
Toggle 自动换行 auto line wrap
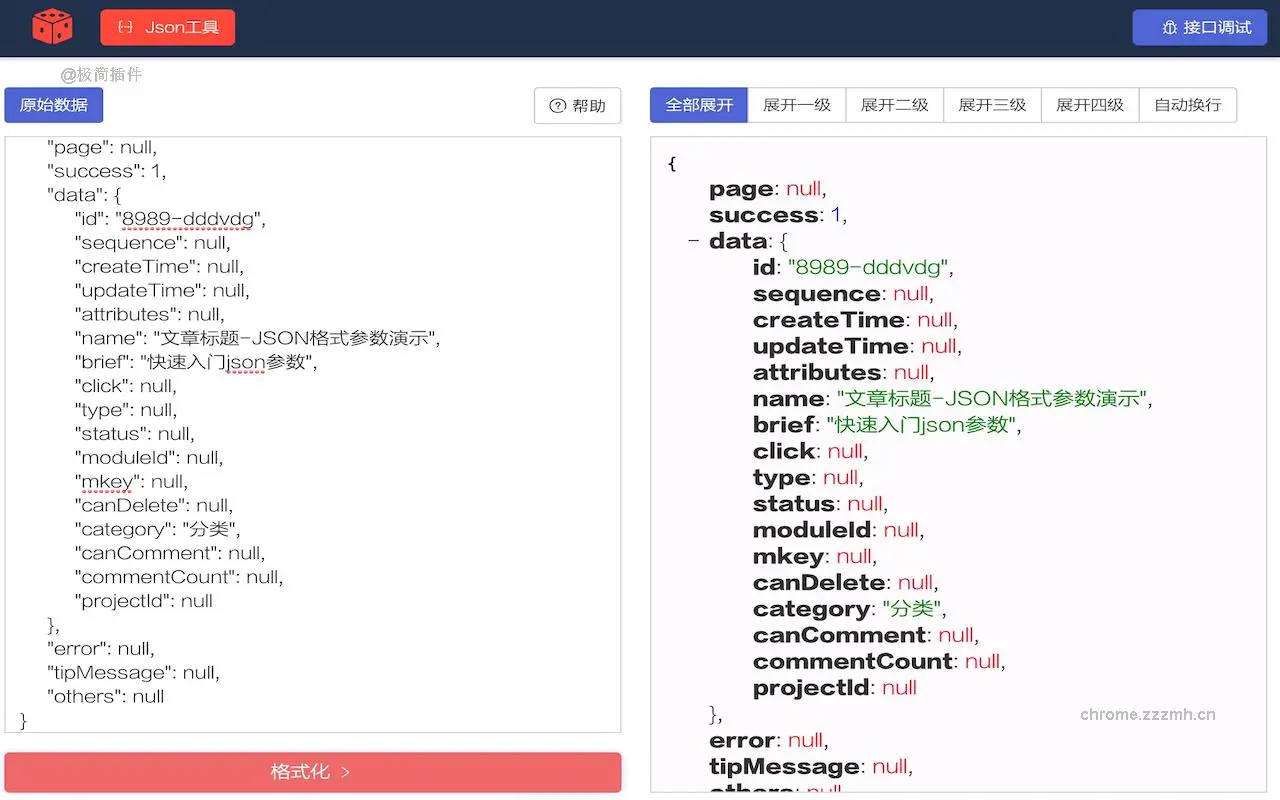[x=1187, y=104]
